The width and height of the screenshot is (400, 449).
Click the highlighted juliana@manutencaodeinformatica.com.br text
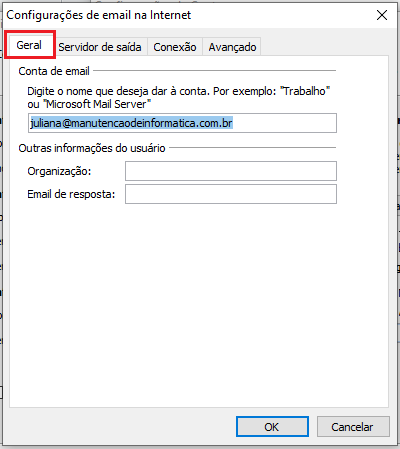pos(131,123)
